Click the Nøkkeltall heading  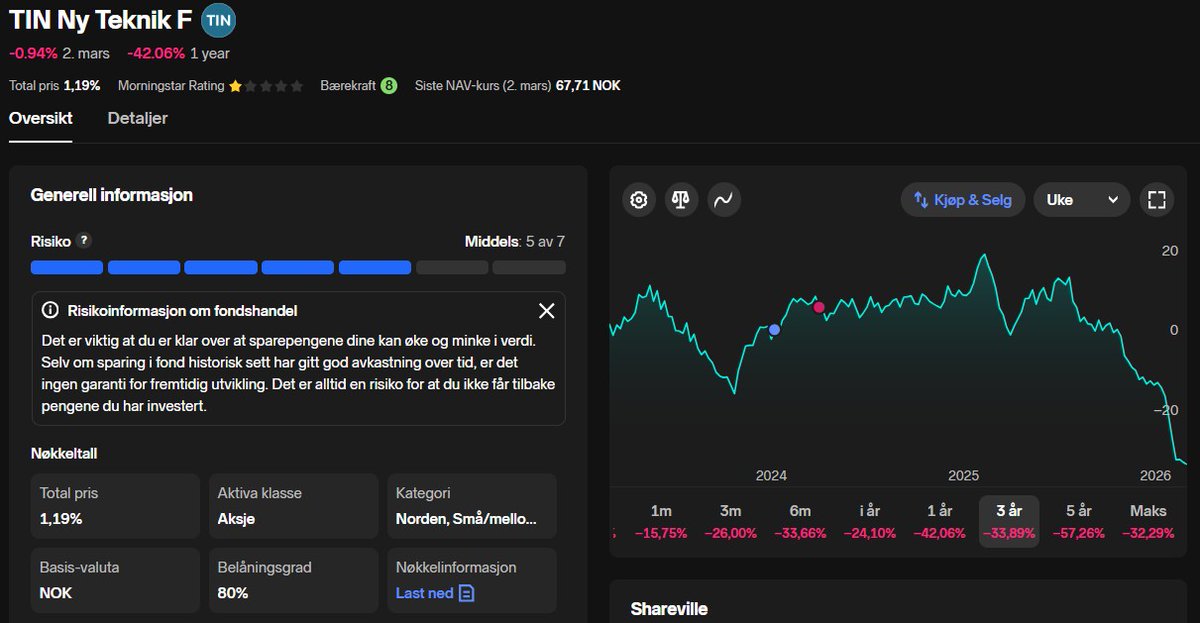coord(64,453)
